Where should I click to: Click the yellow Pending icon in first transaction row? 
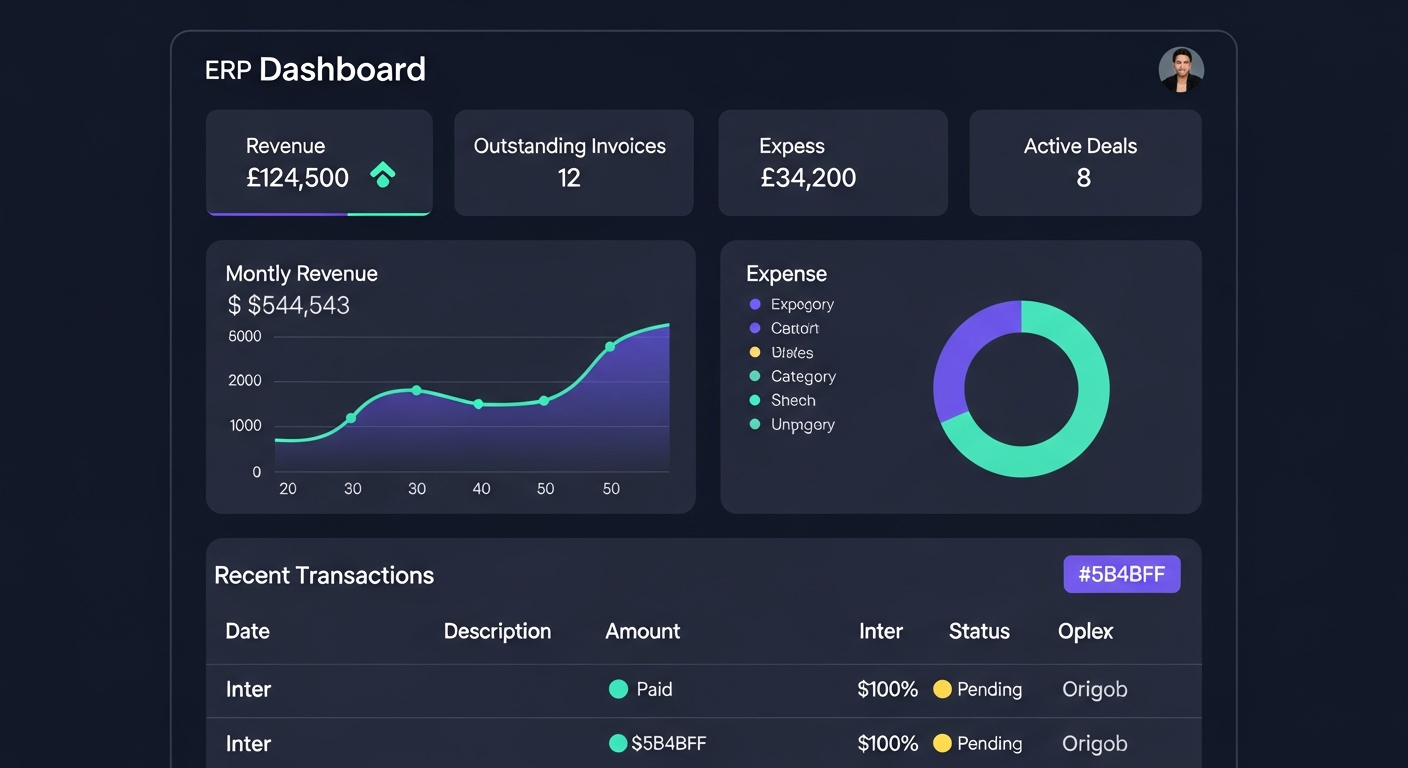pyautogui.click(x=941, y=689)
